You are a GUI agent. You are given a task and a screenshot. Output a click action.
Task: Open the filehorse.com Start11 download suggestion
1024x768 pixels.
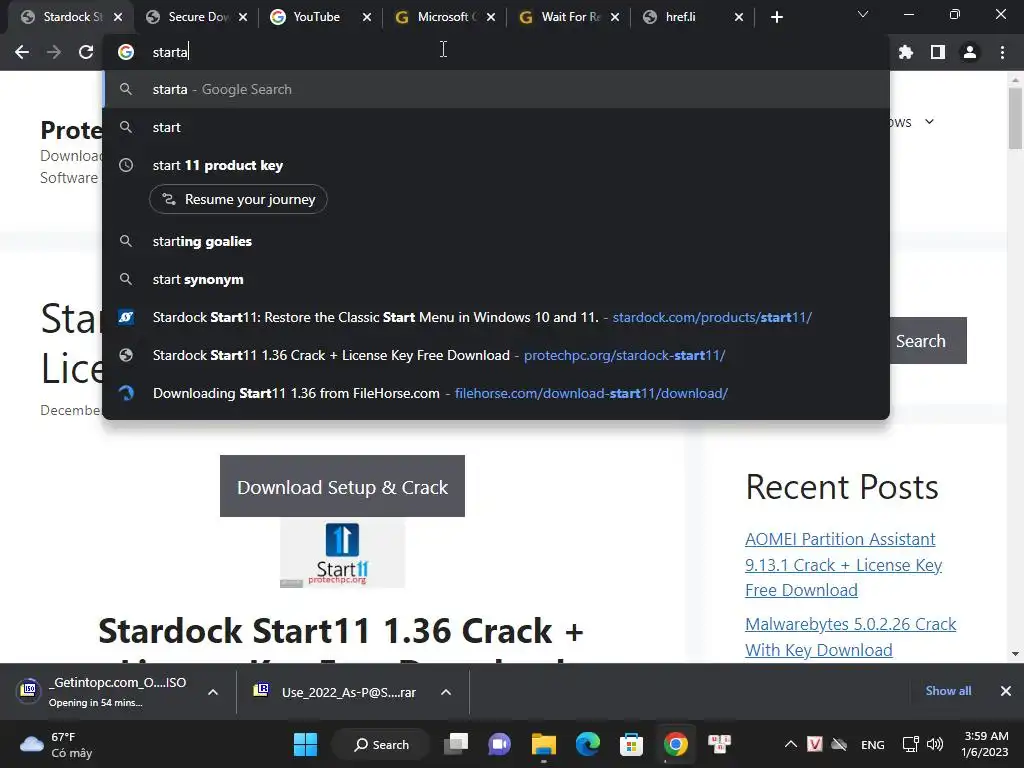coord(496,393)
